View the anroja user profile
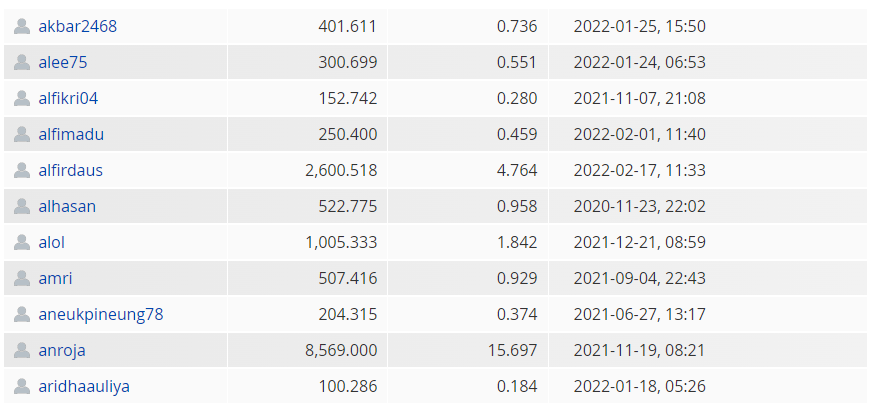871x407 pixels. (x=62, y=350)
